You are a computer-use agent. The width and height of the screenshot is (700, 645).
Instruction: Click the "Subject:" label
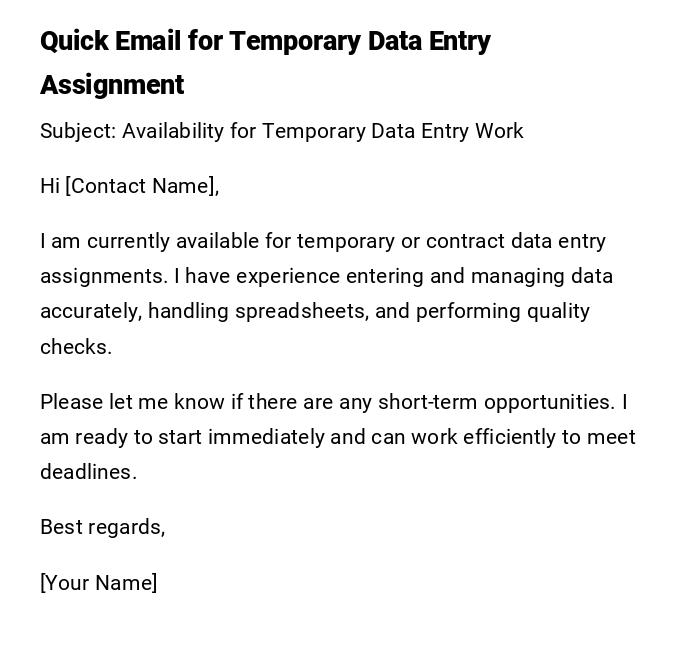77,132
